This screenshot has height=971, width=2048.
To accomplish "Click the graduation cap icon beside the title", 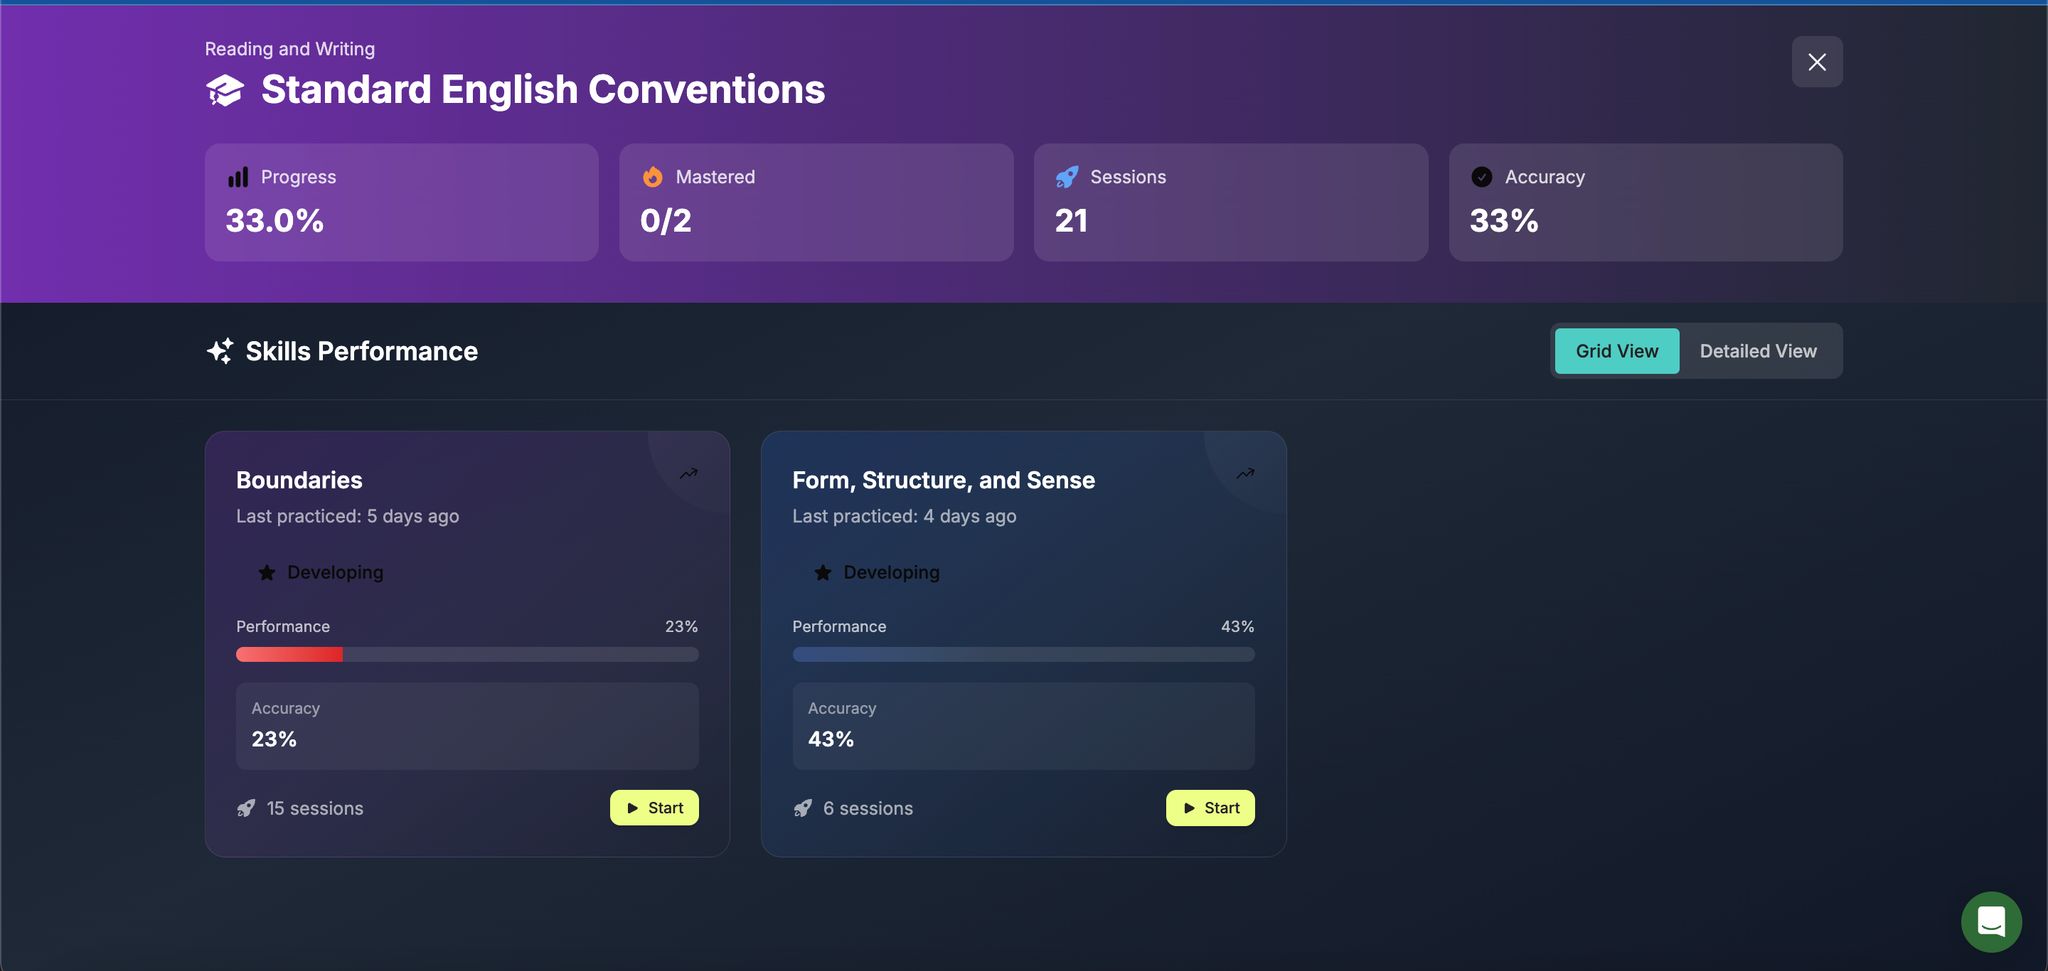I will (225, 91).
